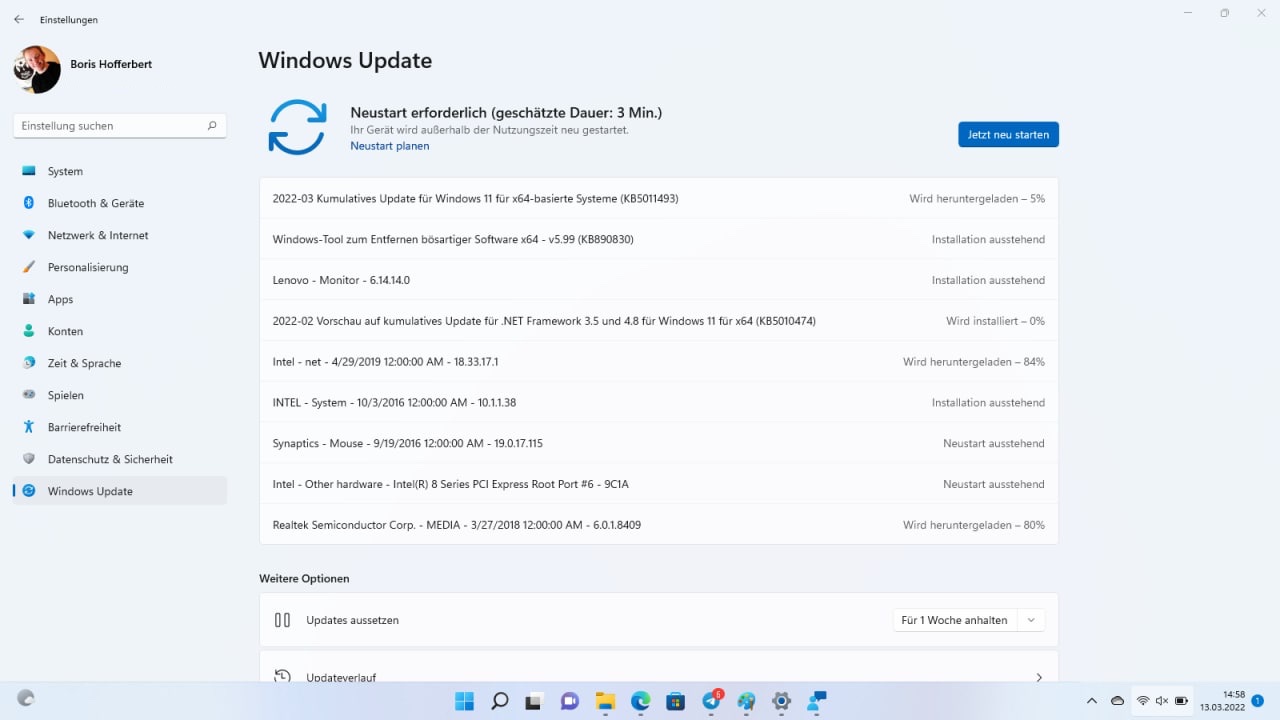Show hidden tray icons via the chevron
Viewport: 1280px width, 720px height.
(1091, 701)
